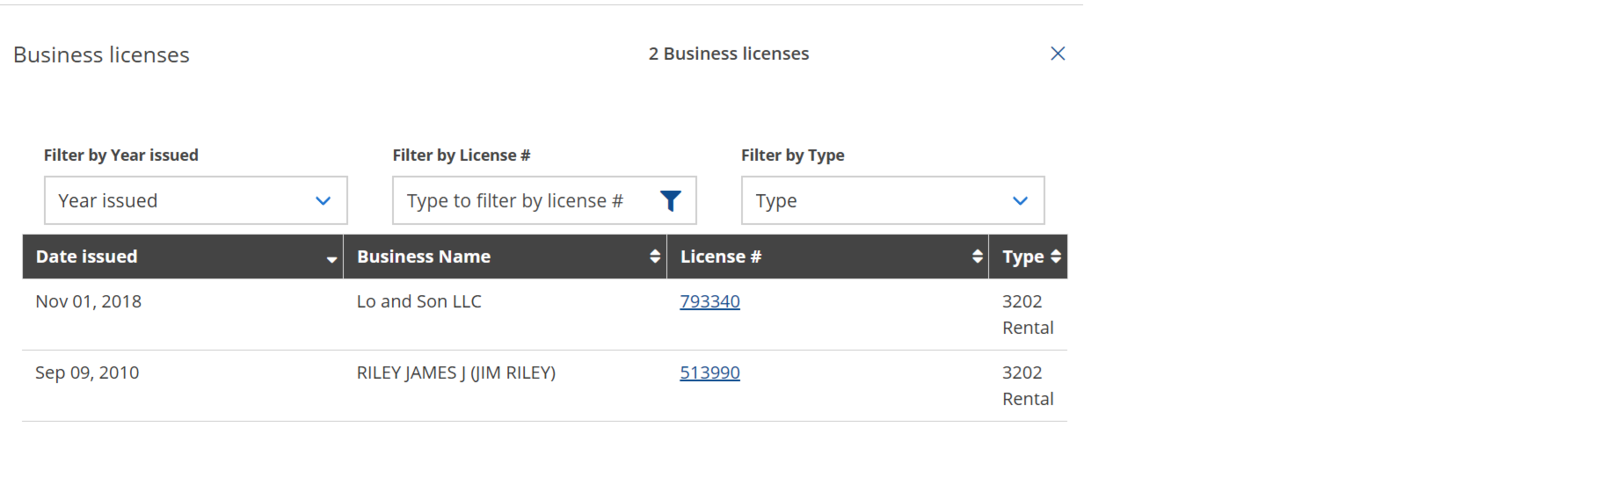Close the Business licenses panel

click(x=1057, y=54)
